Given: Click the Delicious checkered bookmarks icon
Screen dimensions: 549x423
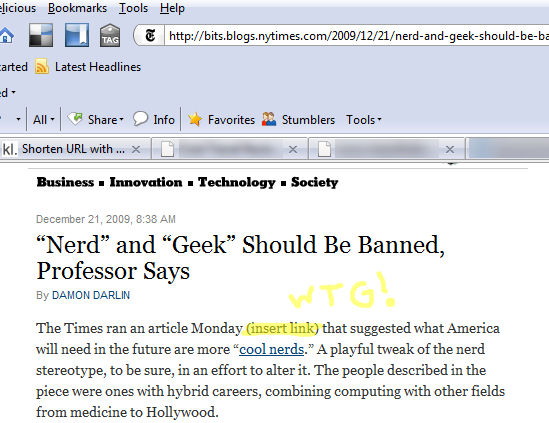Looking at the screenshot, I should (x=41, y=35).
